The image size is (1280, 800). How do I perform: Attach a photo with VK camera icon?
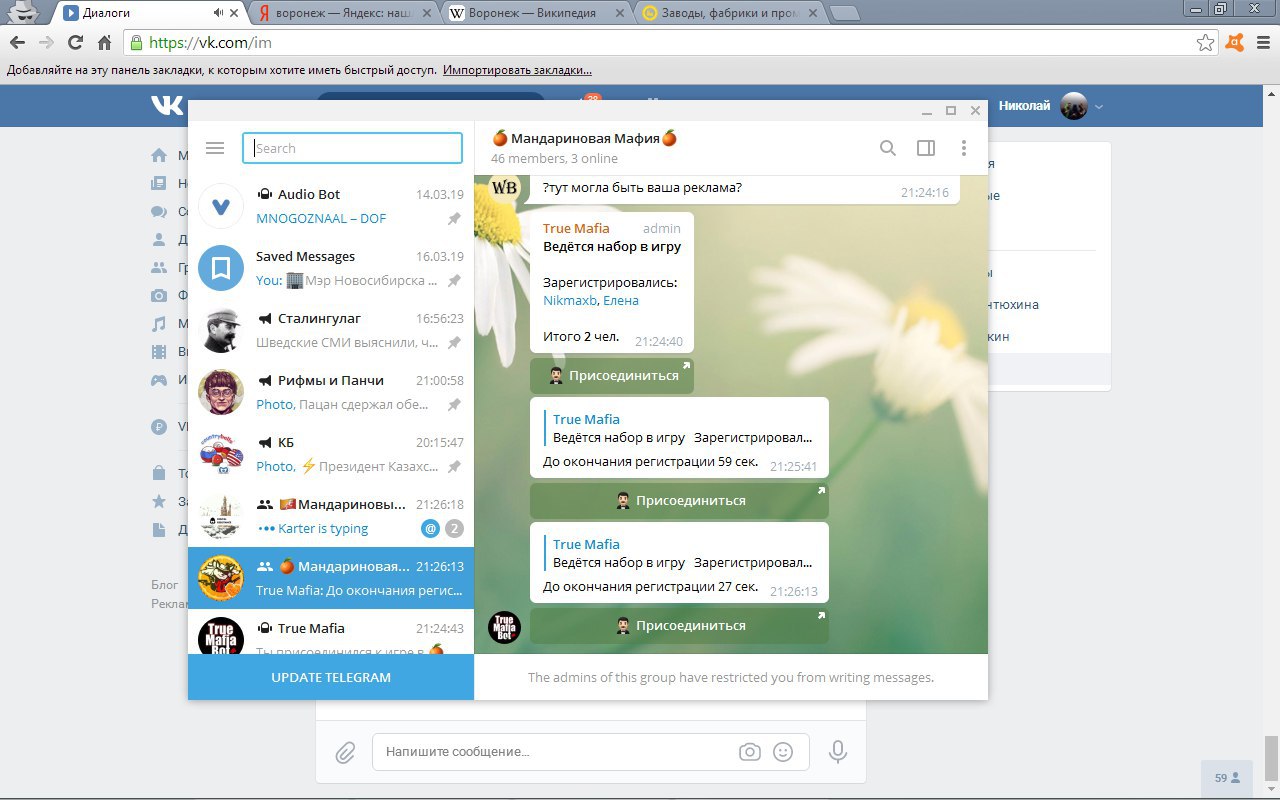click(750, 752)
